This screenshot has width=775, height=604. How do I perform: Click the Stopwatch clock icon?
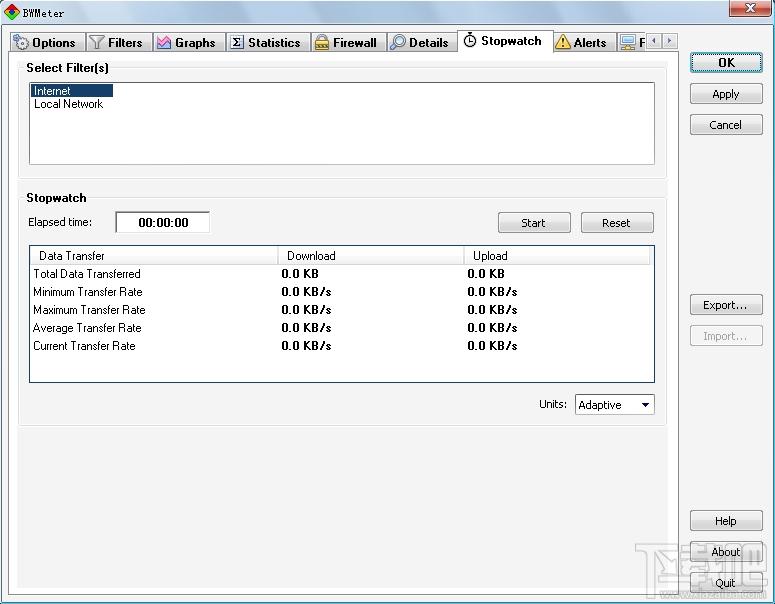click(x=470, y=41)
